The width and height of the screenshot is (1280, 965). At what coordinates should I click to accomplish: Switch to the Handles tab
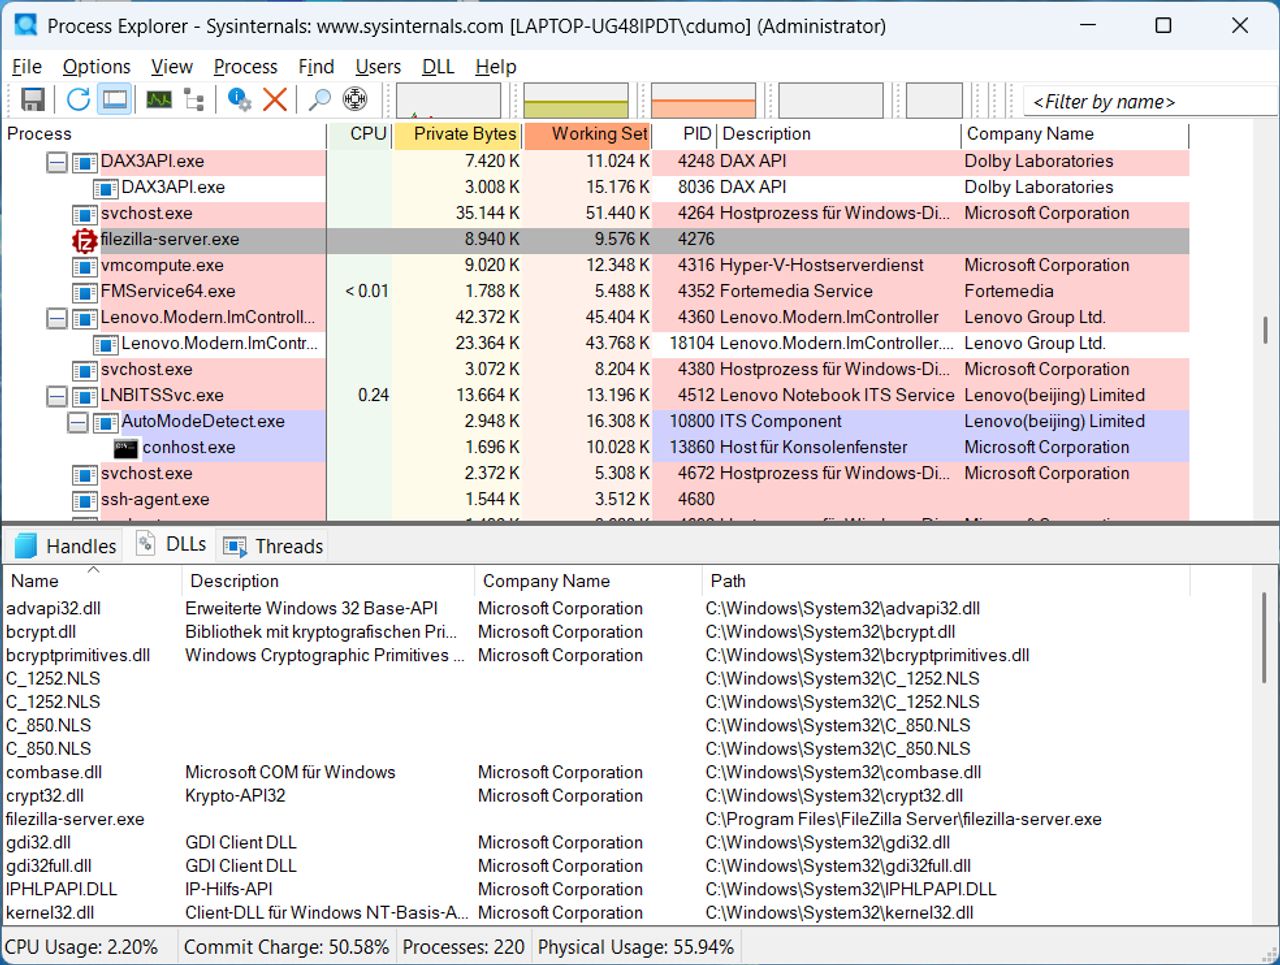coord(66,546)
